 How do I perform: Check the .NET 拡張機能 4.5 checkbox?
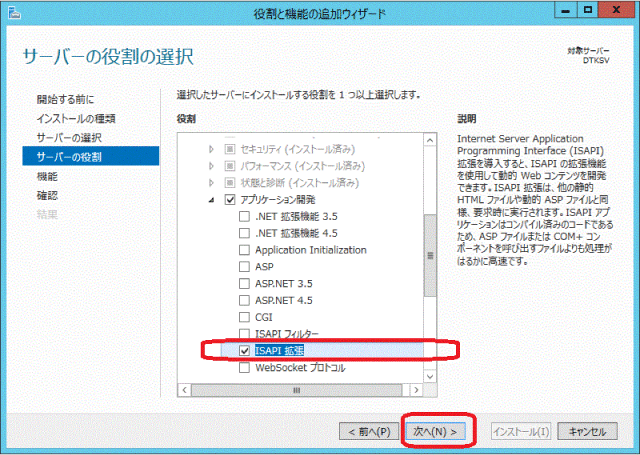coord(244,233)
